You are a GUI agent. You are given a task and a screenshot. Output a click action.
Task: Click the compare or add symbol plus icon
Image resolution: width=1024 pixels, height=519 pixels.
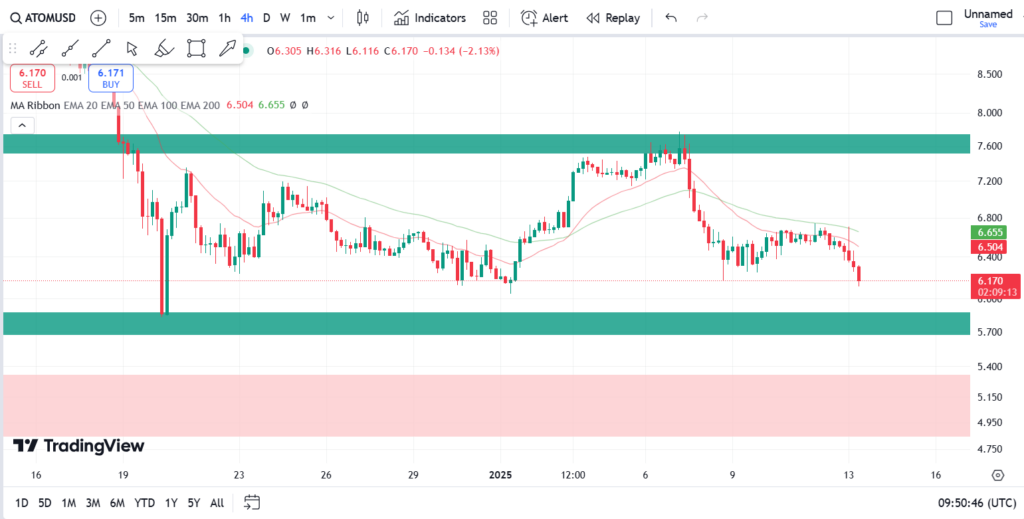pos(97,18)
